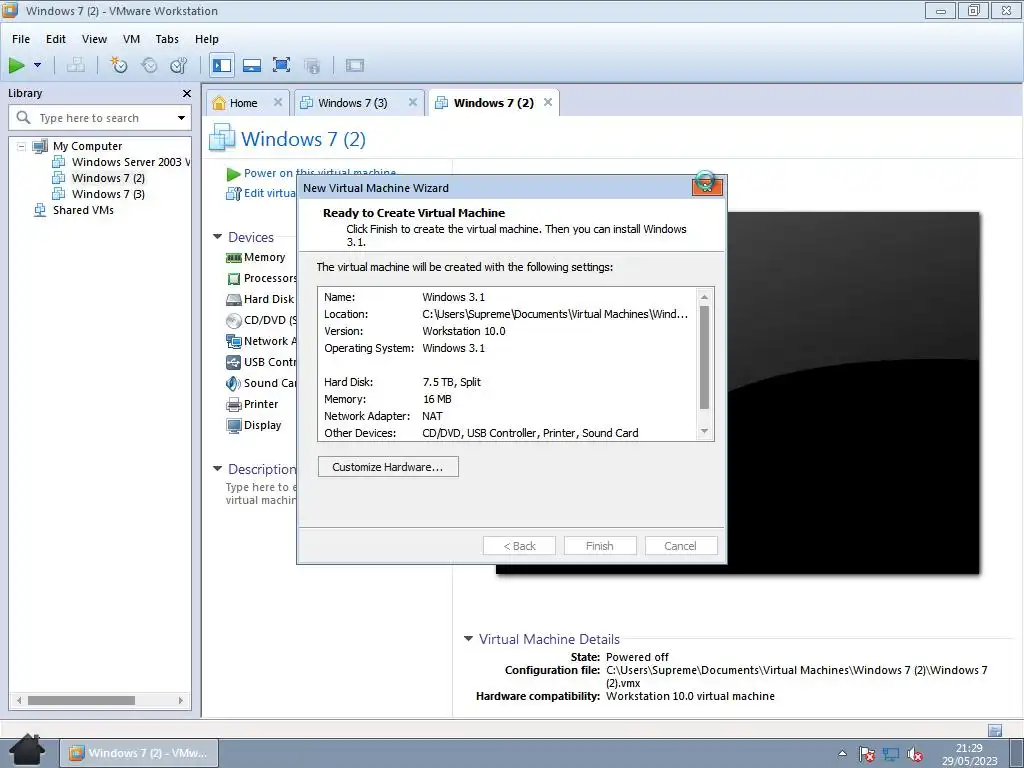Enter full screen mode via toolbar icon
The height and width of the screenshot is (768, 1024).
click(x=281, y=65)
